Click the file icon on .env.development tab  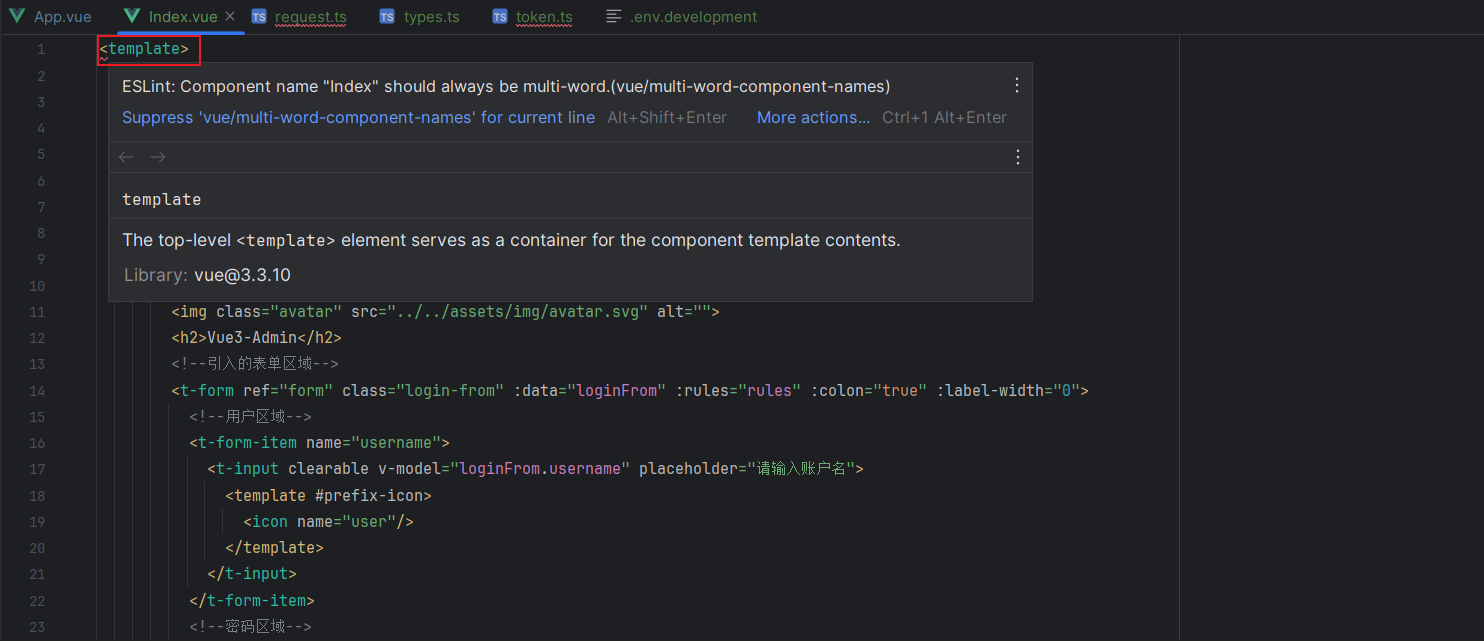click(x=614, y=17)
